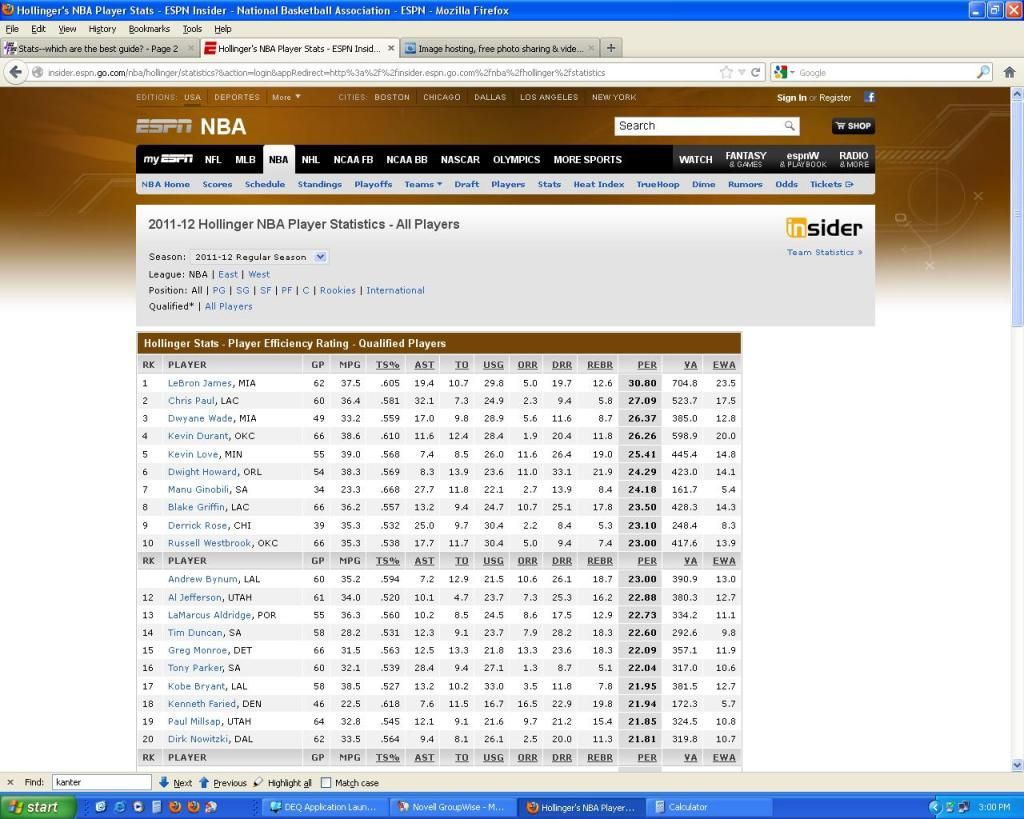Screen dimensions: 1024x819
Task: Toggle the Match case checkbox
Action: pyautogui.click(x=326, y=782)
